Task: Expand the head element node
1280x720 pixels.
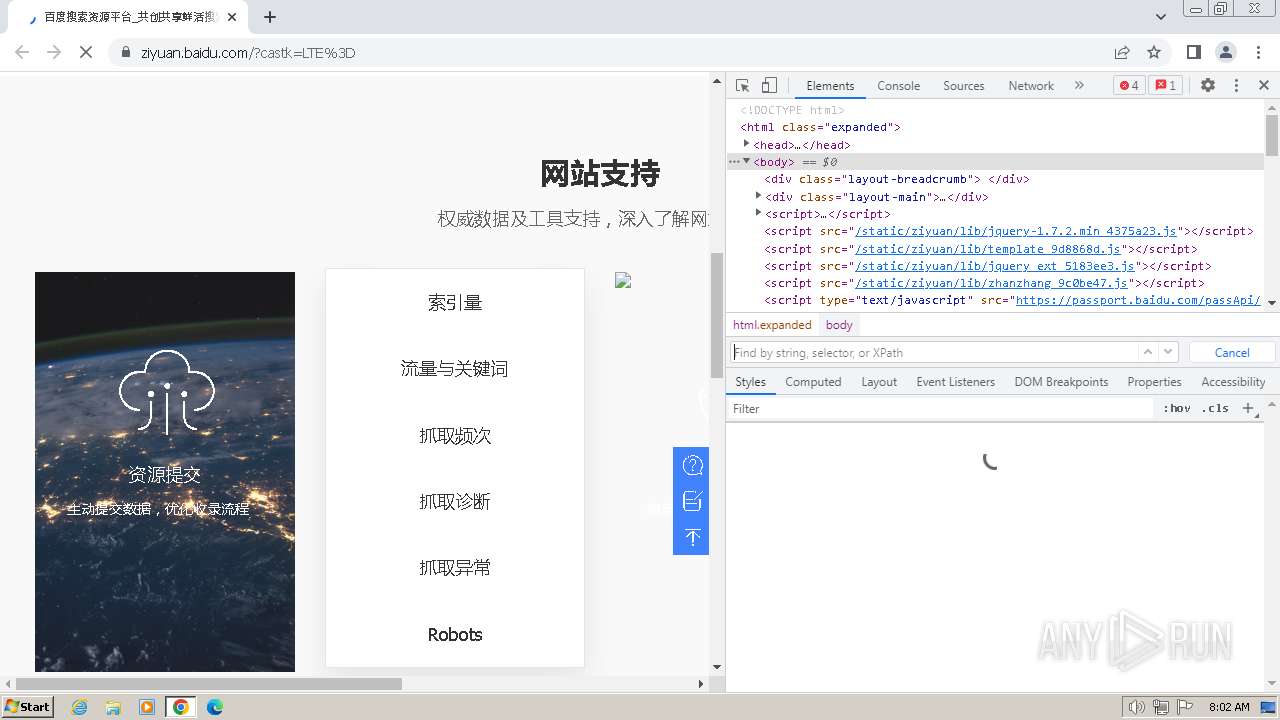Action: [747, 144]
